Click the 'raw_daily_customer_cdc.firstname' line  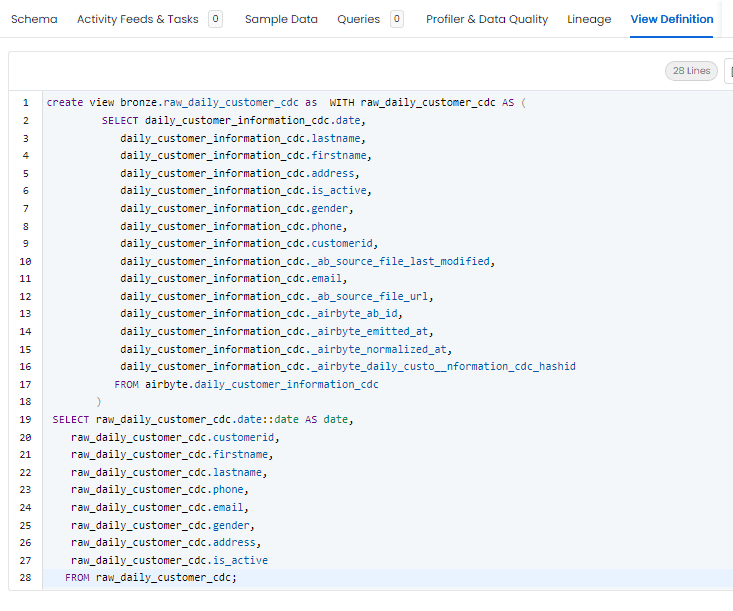pyautogui.click(x=172, y=454)
